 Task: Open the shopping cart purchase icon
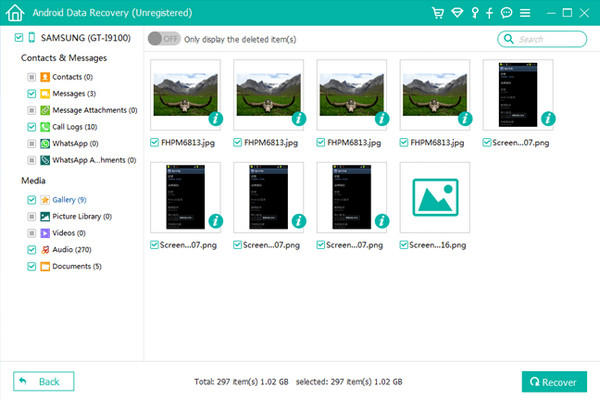point(437,13)
